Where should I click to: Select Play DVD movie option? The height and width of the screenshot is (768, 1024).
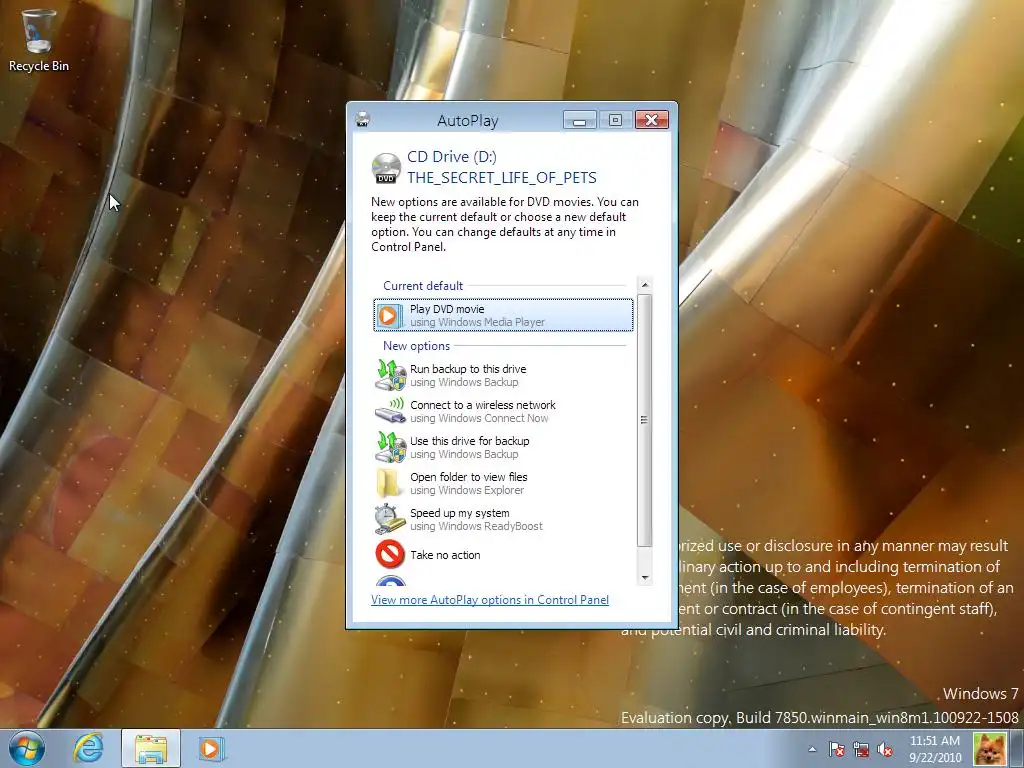tap(503, 315)
